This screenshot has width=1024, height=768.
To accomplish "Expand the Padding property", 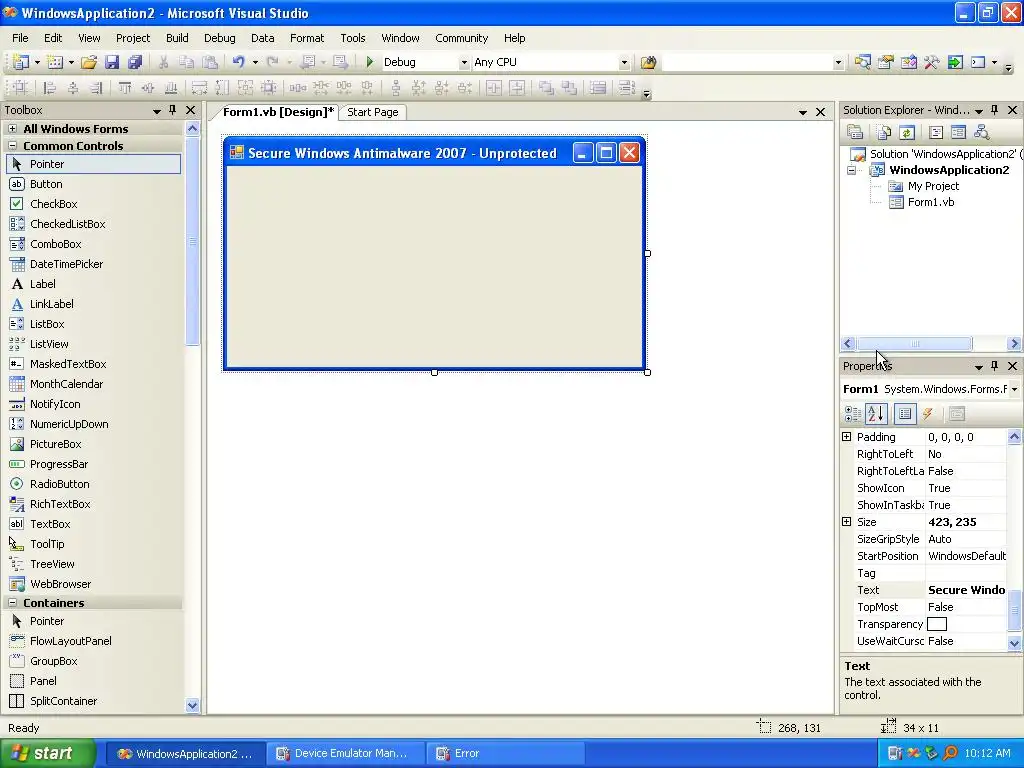I will click(846, 437).
